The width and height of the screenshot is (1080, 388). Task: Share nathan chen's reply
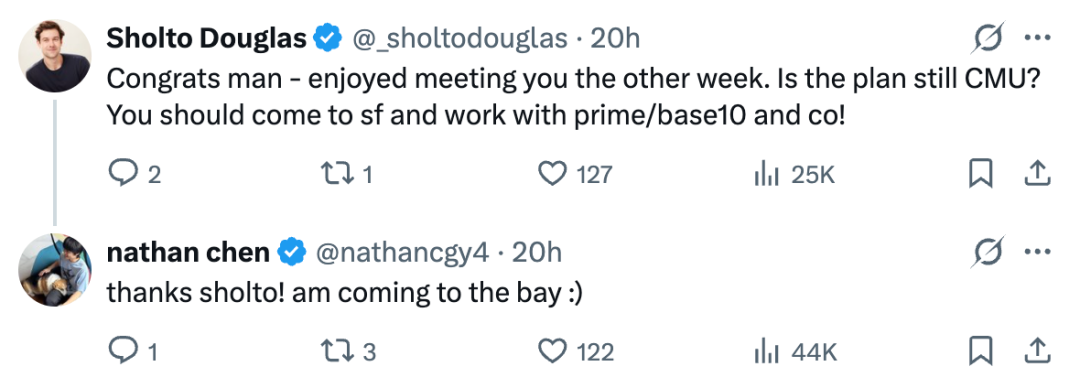click(1037, 352)
